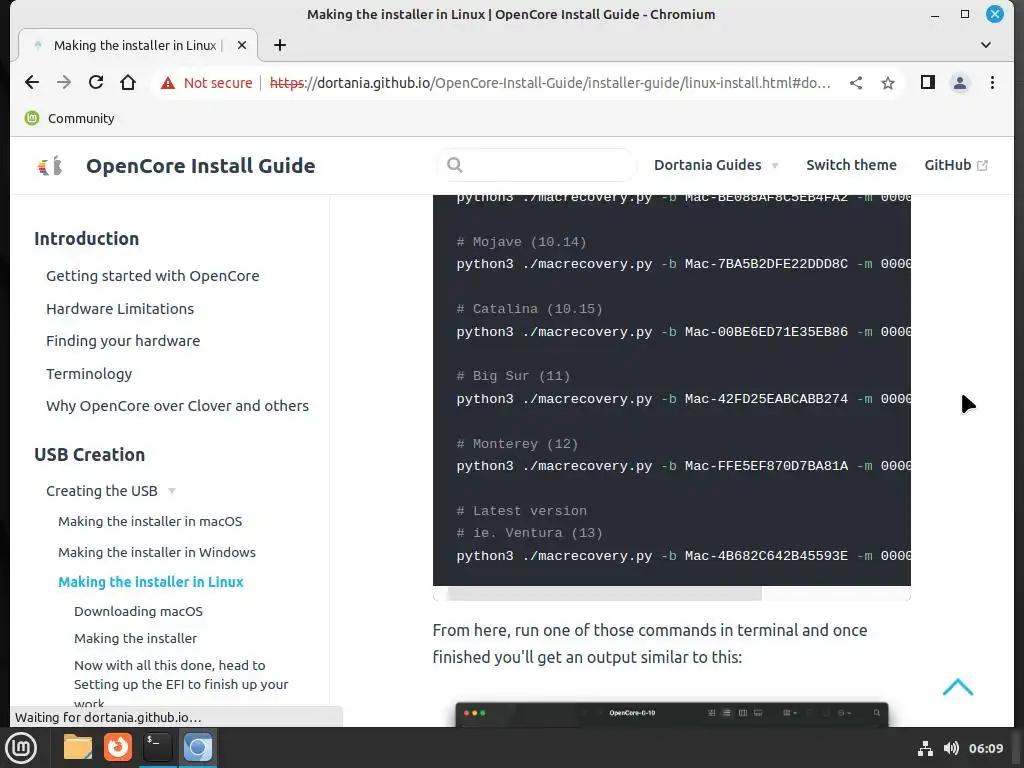
Task: Open Why OpenCore over Clover page
Action: pyautogui.click(x=178, y=406)
